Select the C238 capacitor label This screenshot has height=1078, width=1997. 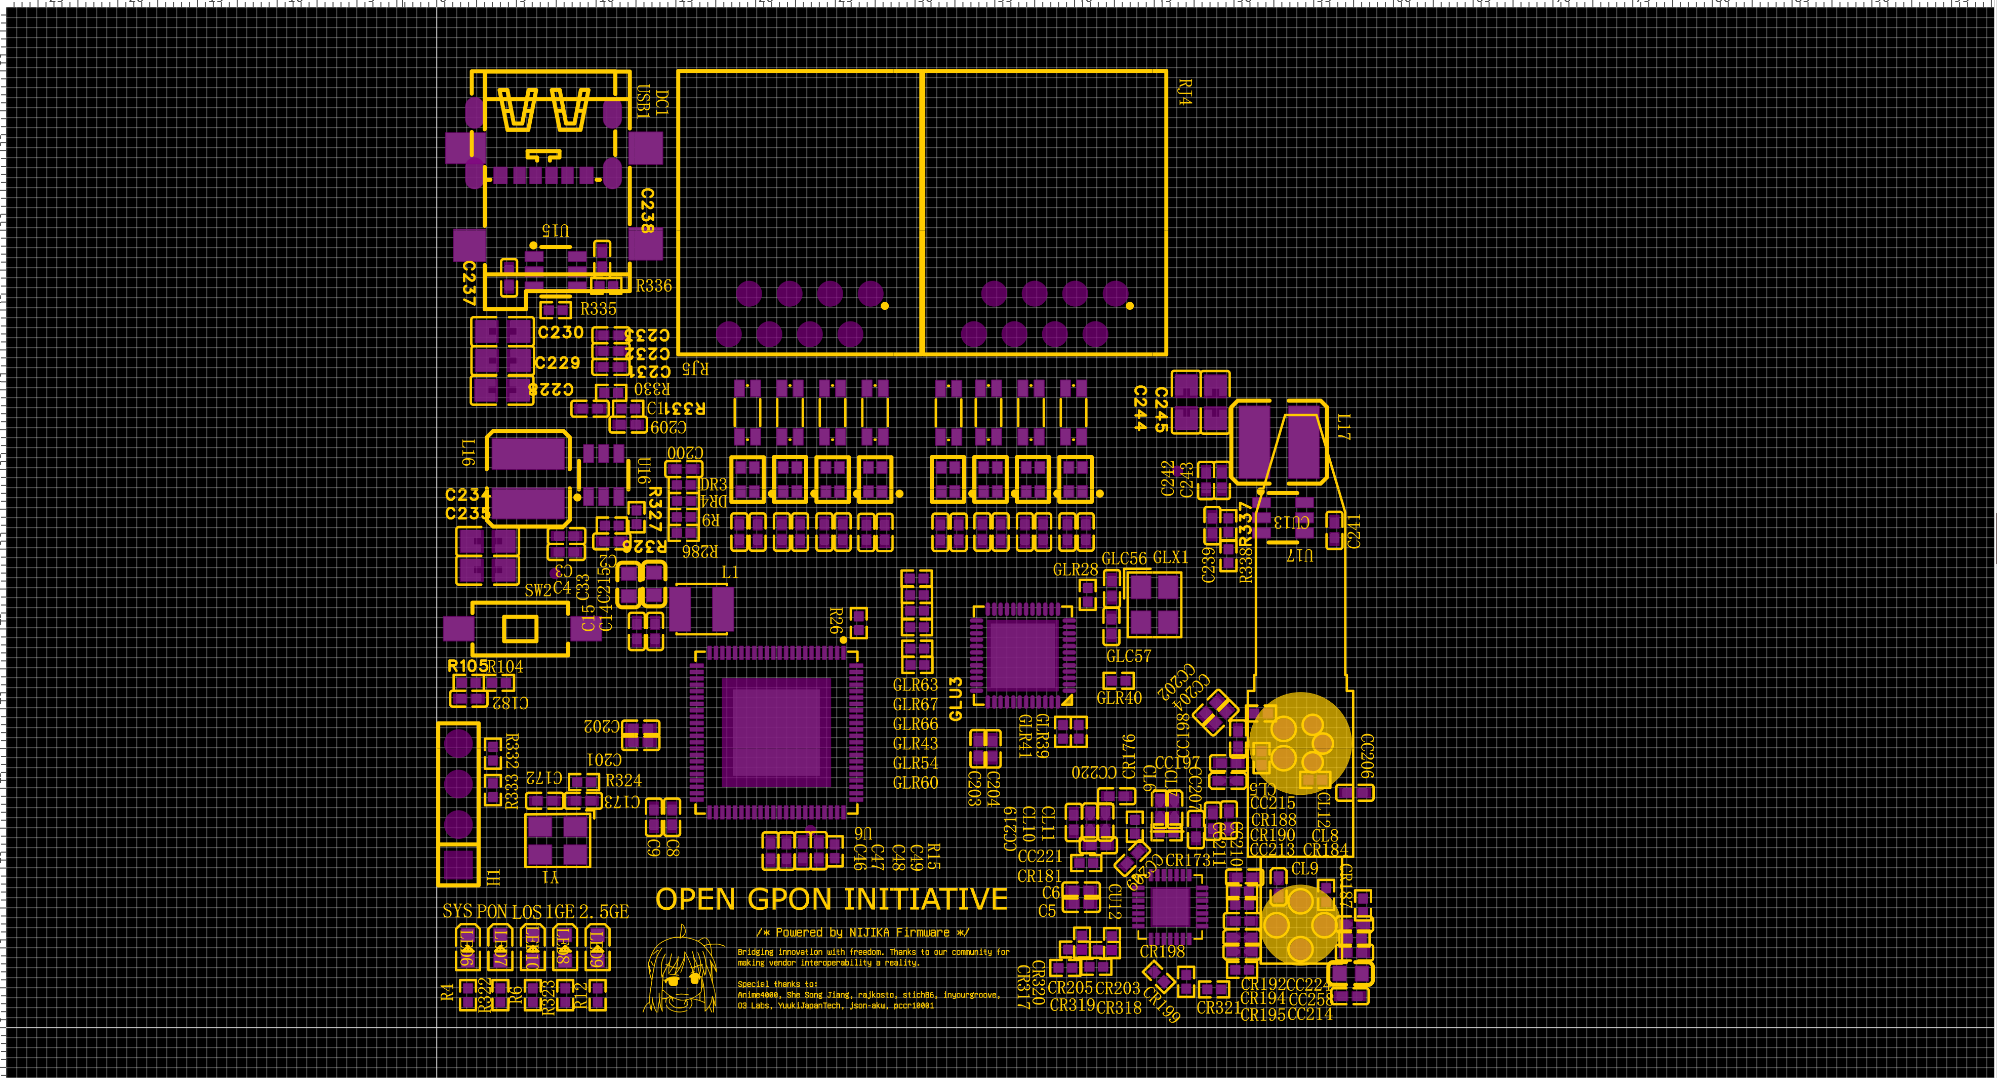(648, 210)
